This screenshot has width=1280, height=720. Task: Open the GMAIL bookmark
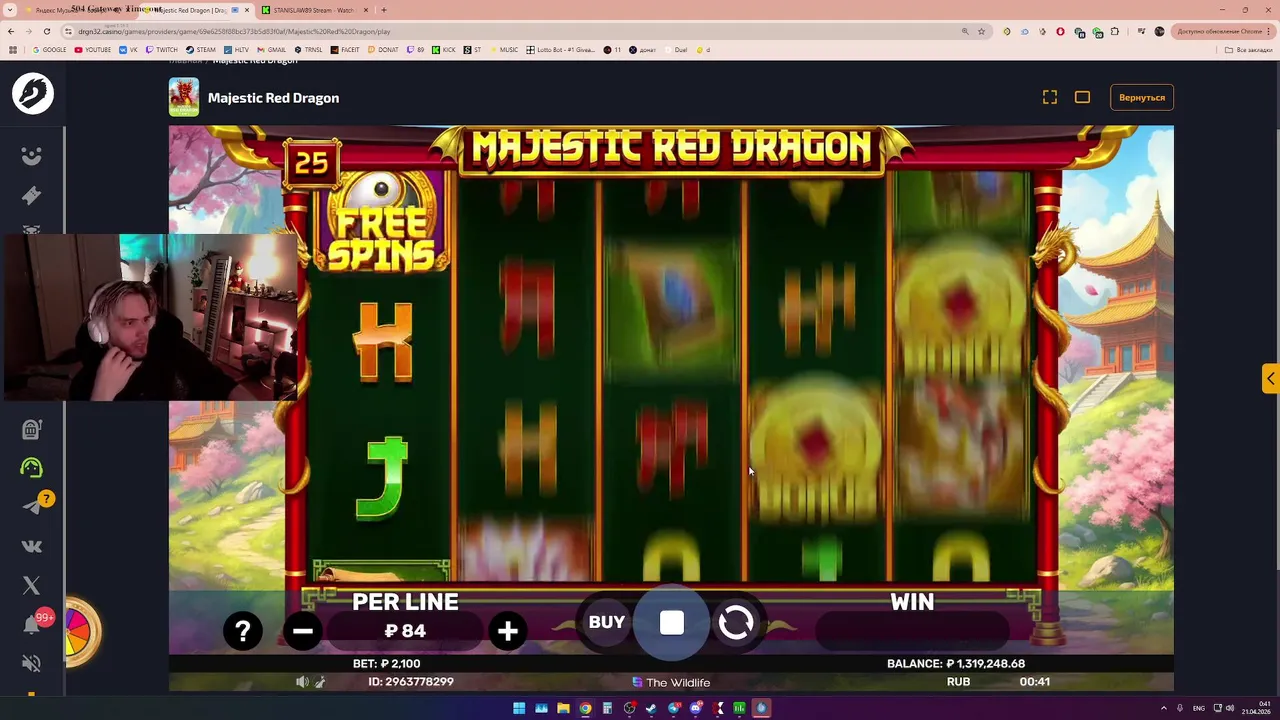pyautogui.click(x=271, y=49)
